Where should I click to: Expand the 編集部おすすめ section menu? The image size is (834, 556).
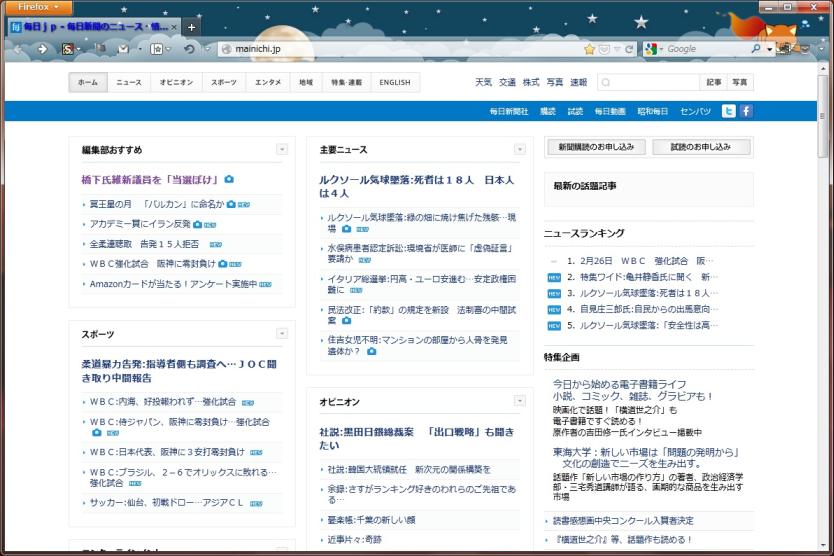[x=282, y=150]
